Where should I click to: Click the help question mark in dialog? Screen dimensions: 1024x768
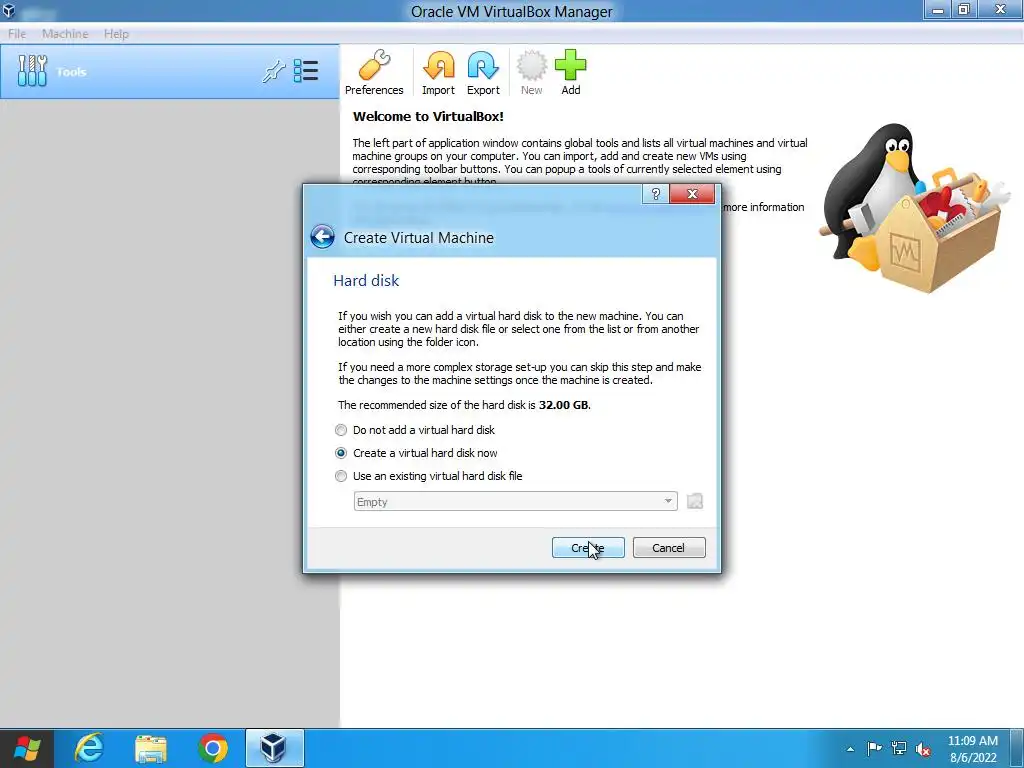pyautogui.click(x=656, y=194)
